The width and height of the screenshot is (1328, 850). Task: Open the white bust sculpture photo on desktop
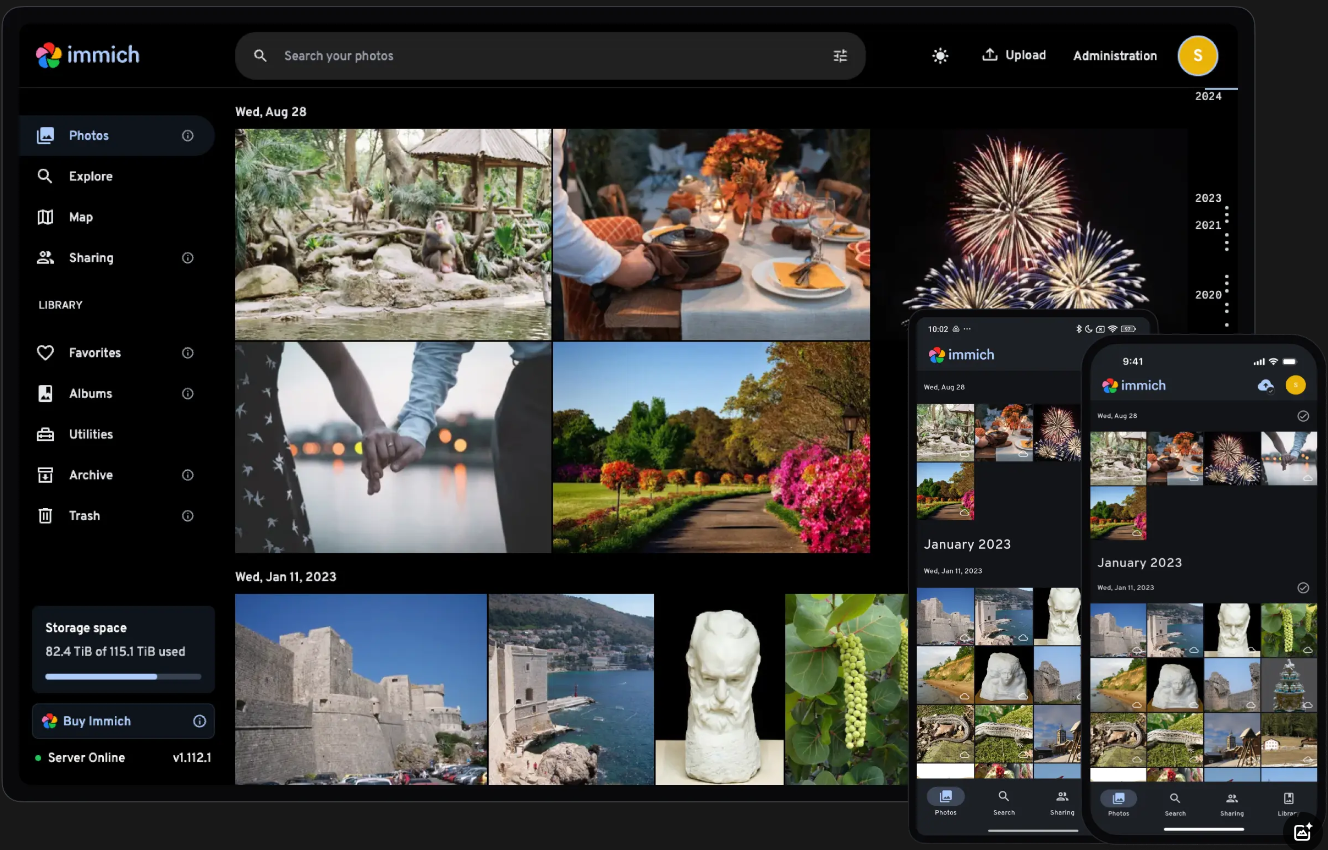click(x=719, y=689)
